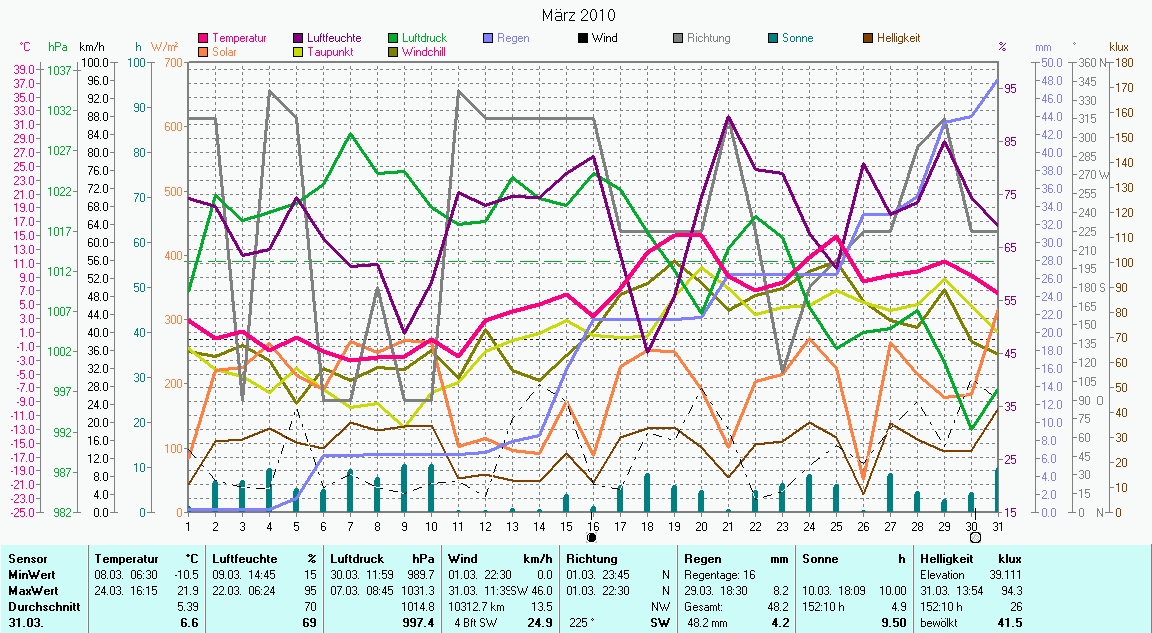
Task: Click the Sensor header in the table
Action: pyautogui.click(x=26, y=558)
